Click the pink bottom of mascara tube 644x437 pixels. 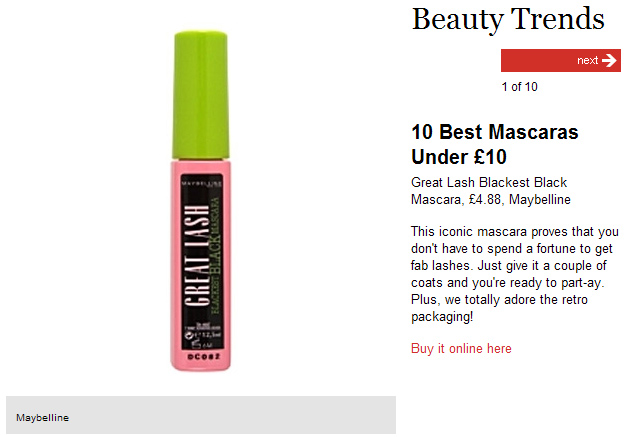(201, 361)
